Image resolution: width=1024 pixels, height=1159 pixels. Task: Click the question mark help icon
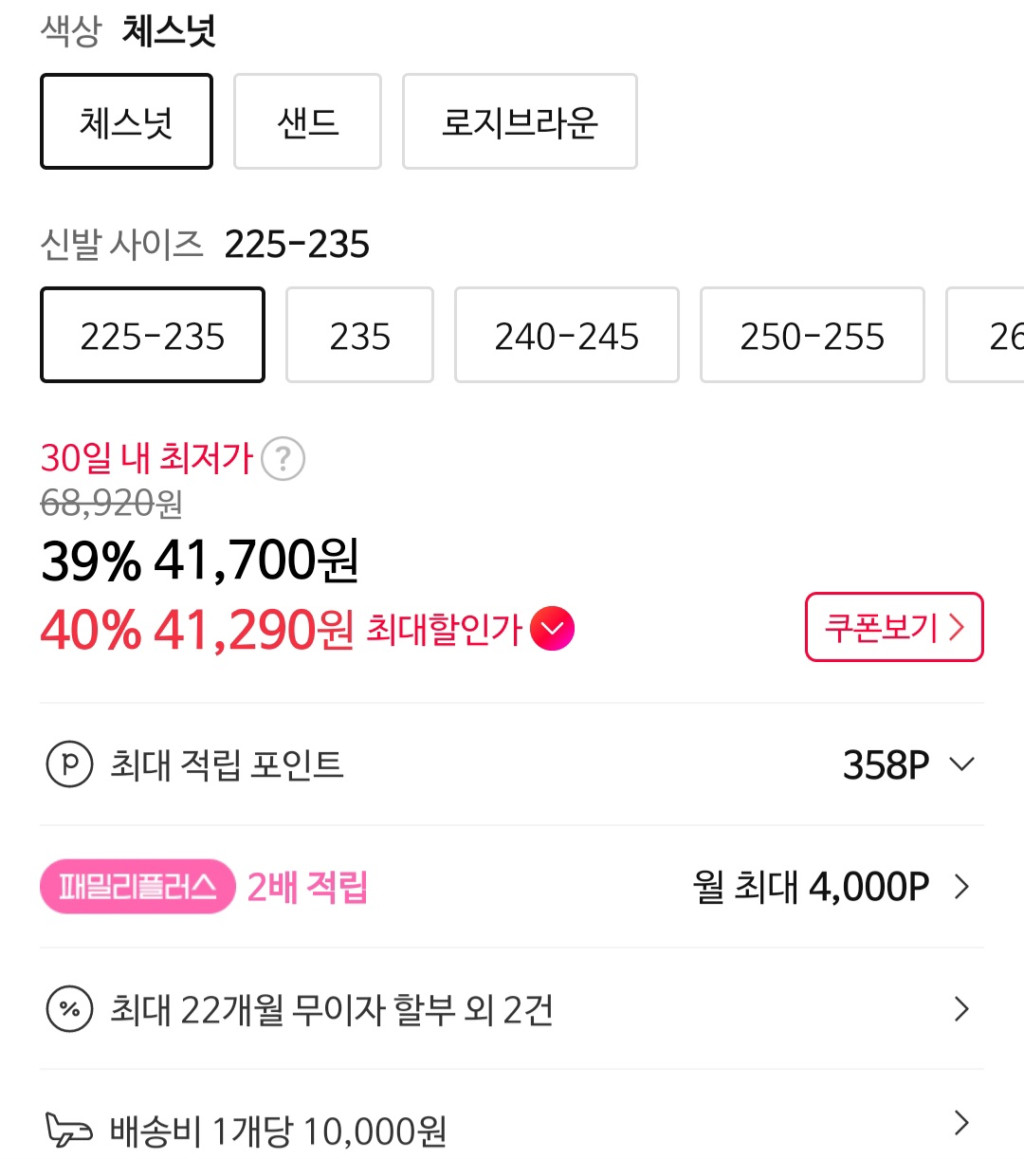[283, 460]
